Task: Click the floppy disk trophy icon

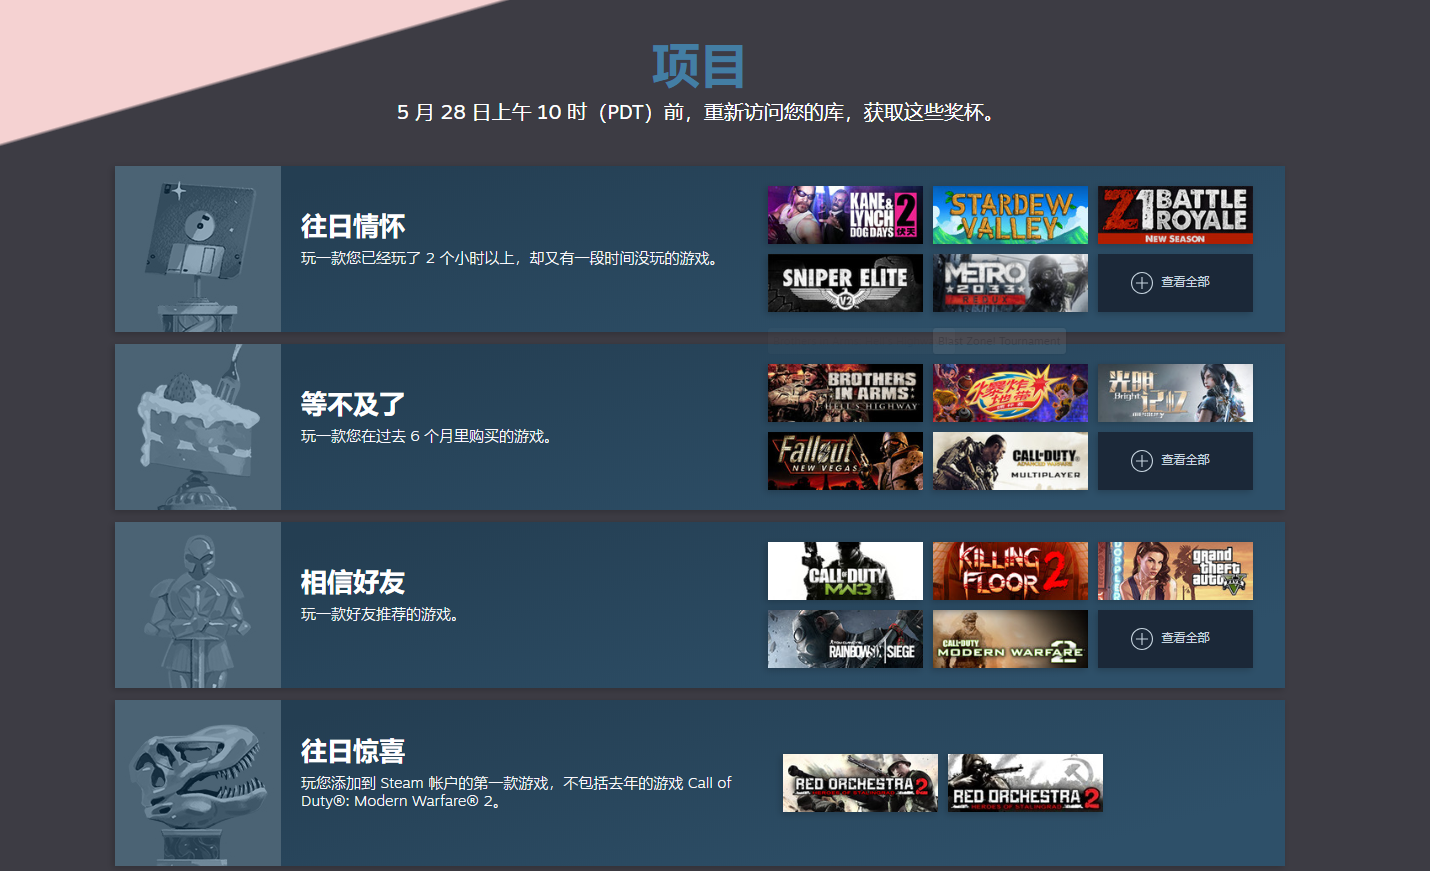Action: [198, 249]
